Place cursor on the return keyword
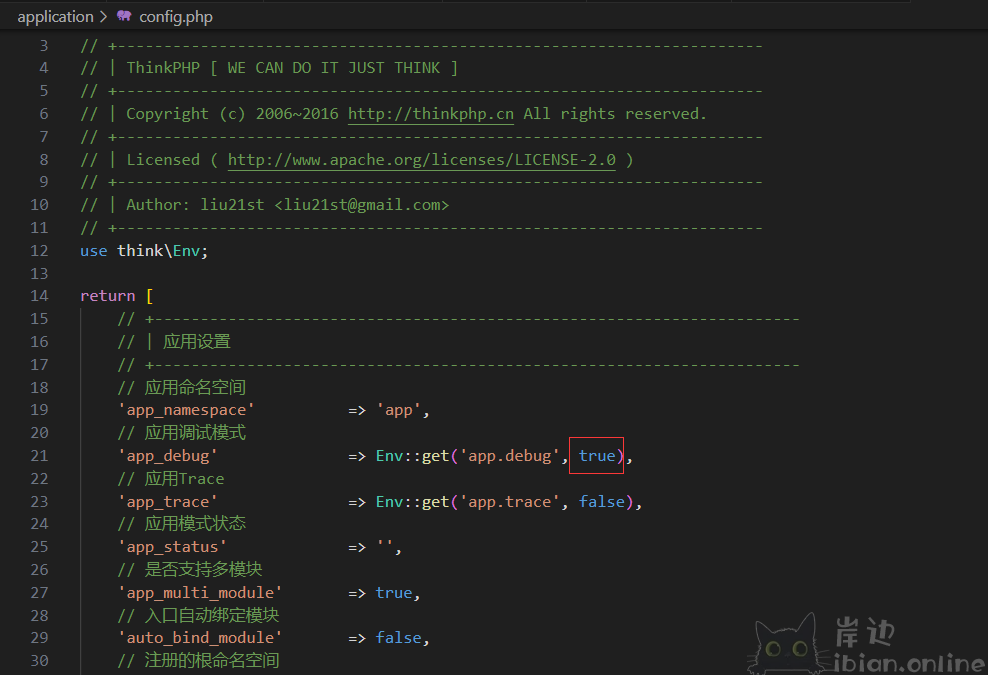The width and height of the screenshot is (988, 675). pyautogui.click(x=107, y=296)
